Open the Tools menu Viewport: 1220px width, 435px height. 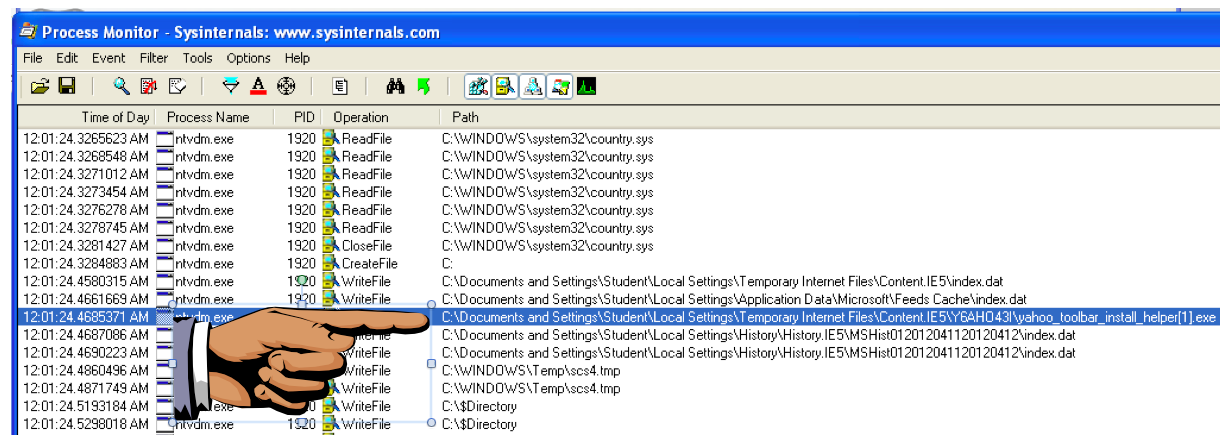tap(198, 58)
